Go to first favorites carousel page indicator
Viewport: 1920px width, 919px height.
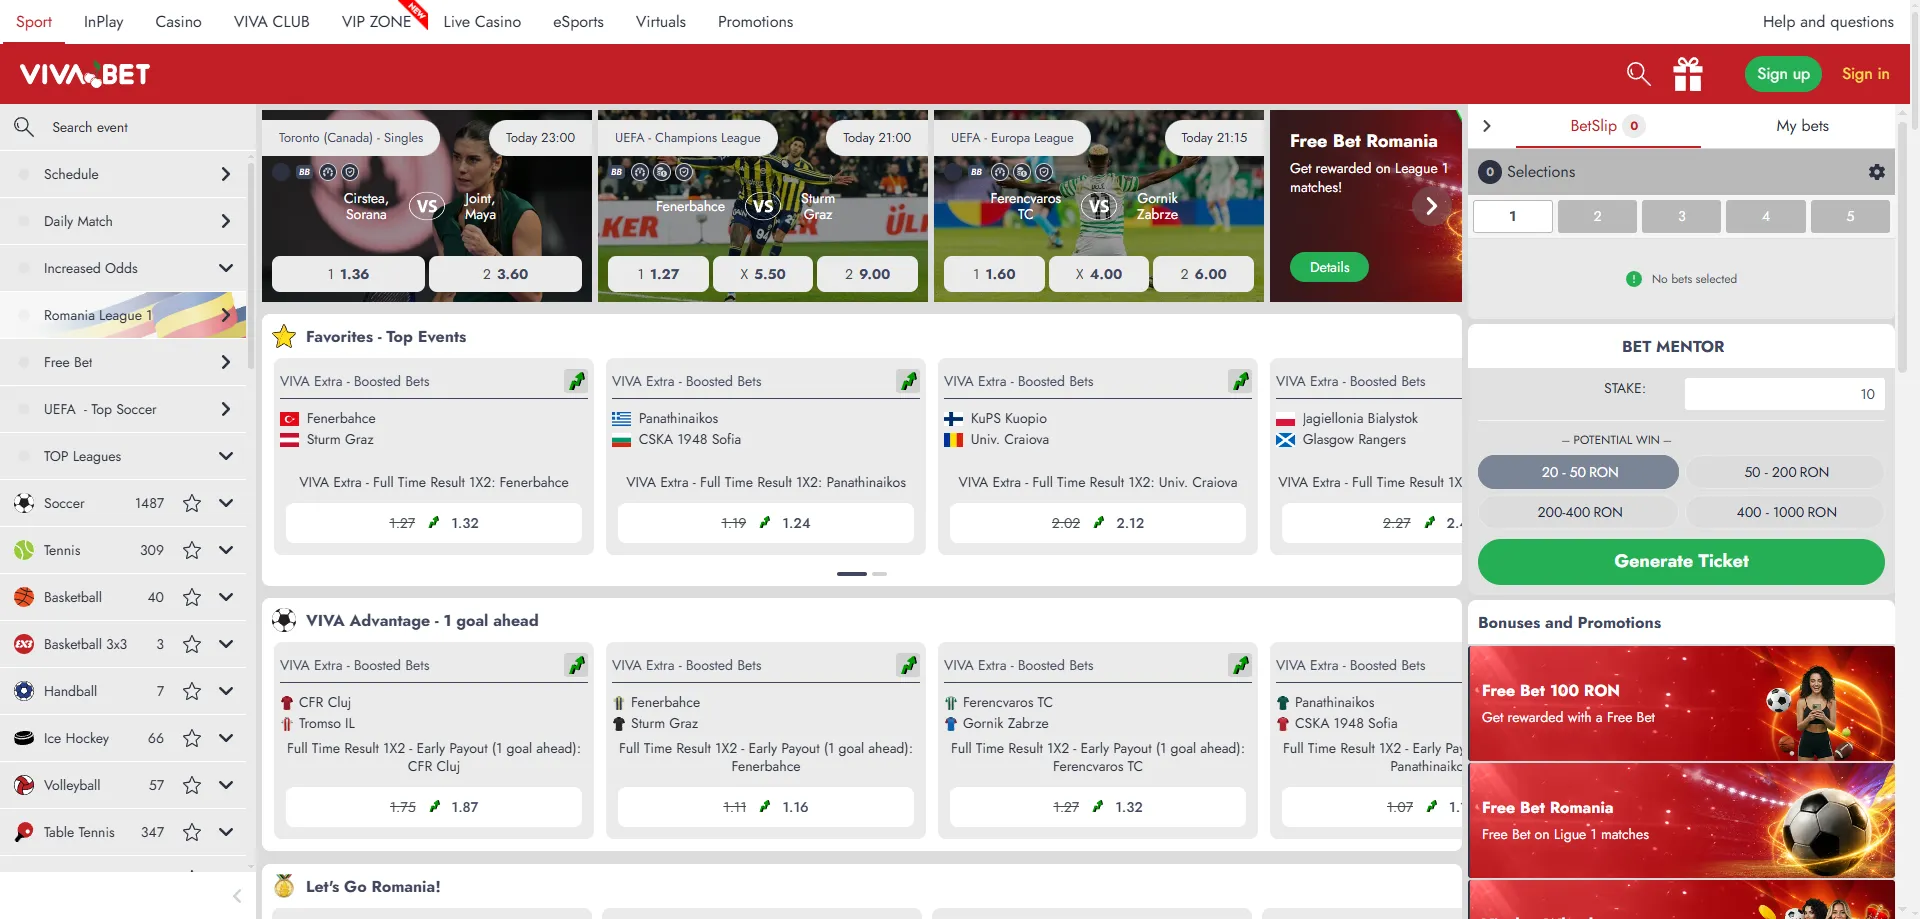852,574
